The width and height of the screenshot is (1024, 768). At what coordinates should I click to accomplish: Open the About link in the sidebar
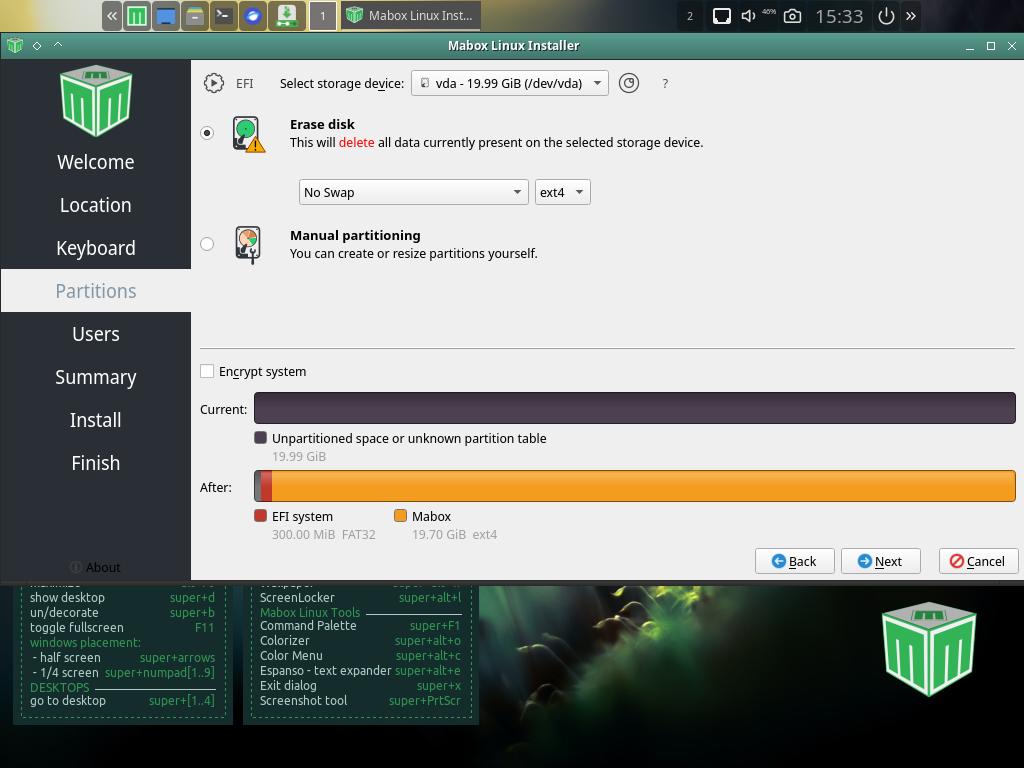[95, 568]
